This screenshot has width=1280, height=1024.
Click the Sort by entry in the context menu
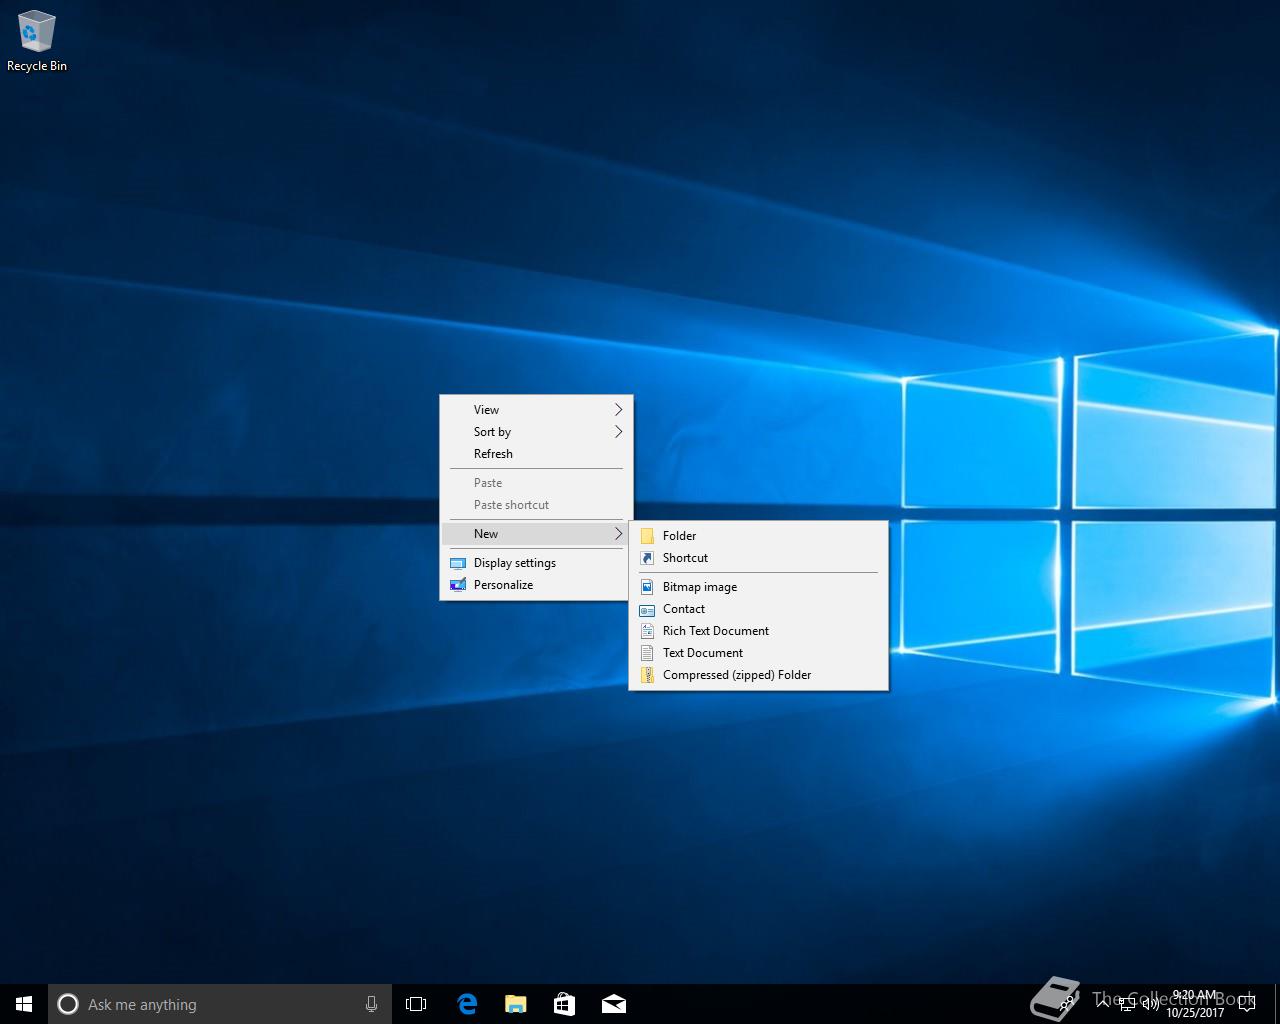coord(536,432)
